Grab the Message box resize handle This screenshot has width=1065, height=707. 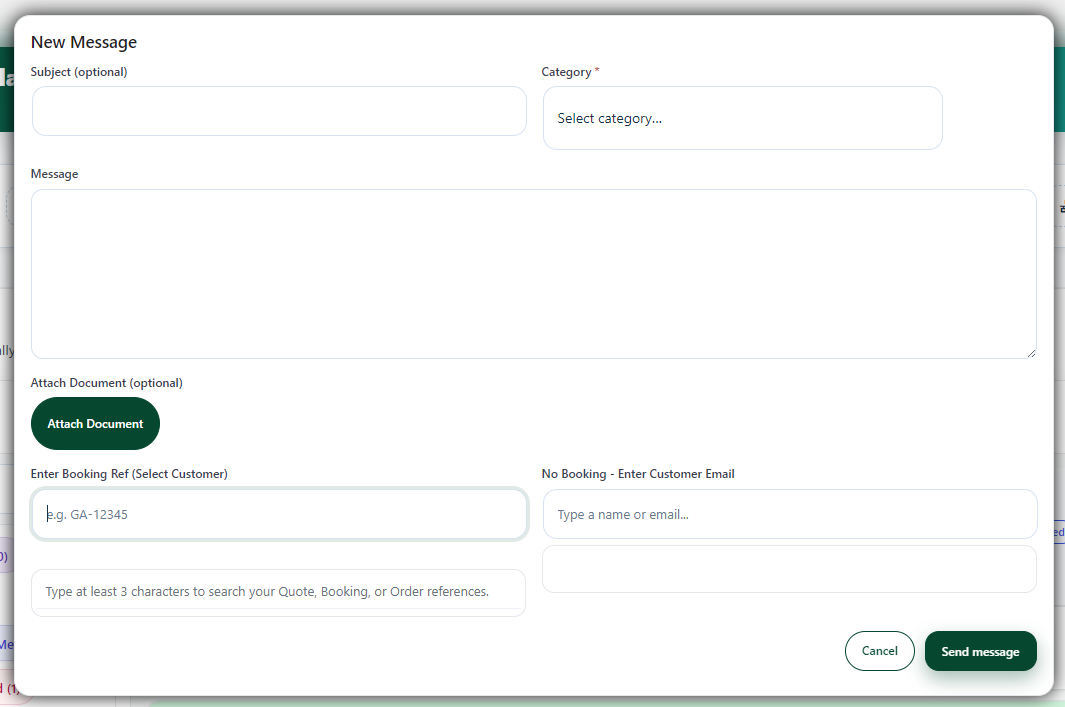(1031, 353)
